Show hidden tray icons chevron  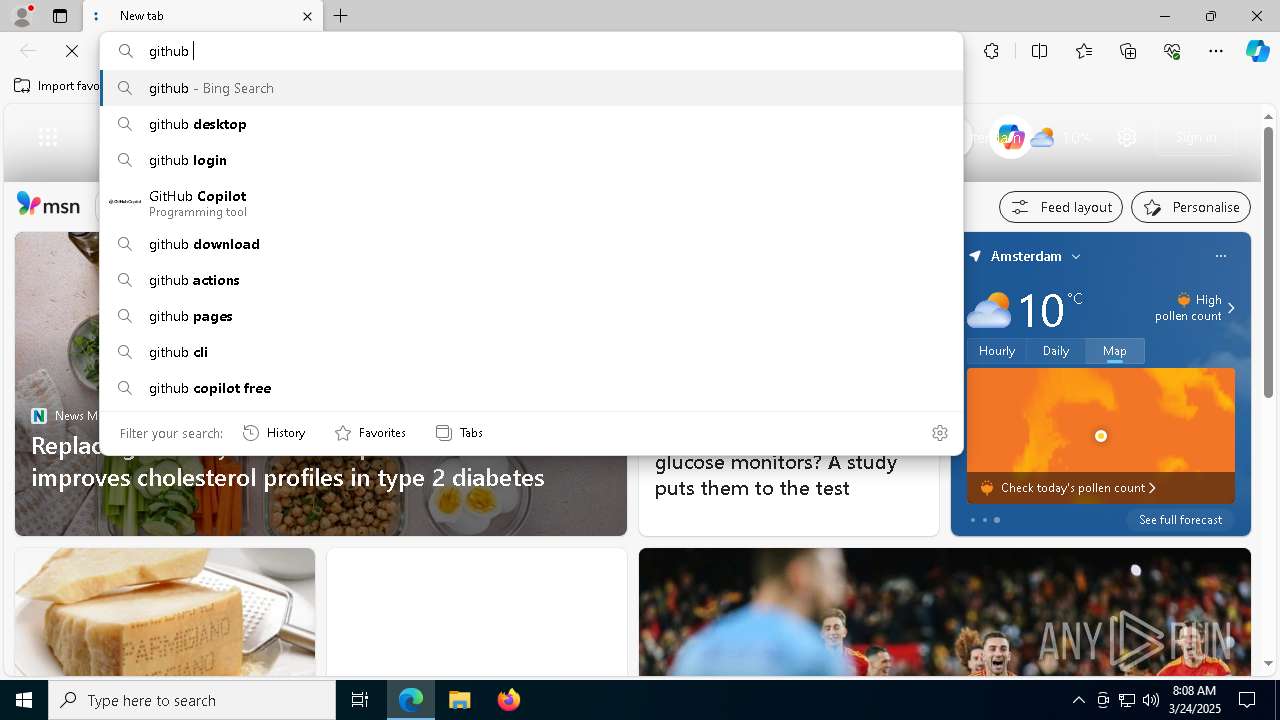pos(1078,700)
